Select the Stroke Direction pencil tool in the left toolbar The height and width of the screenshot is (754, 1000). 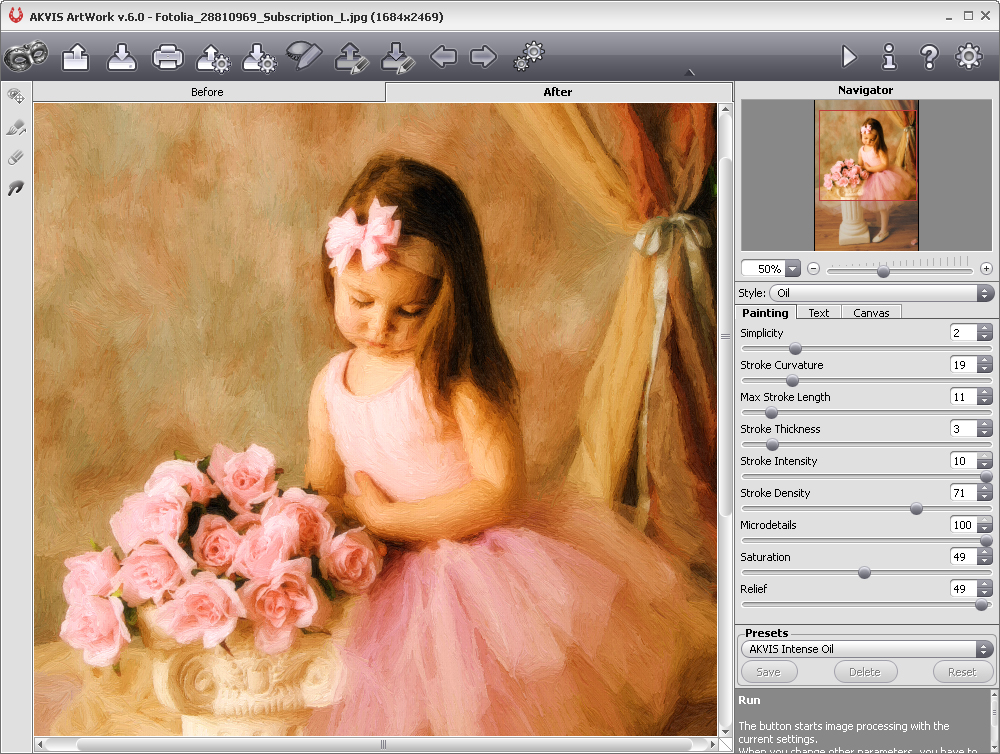(x=16, y=127)
